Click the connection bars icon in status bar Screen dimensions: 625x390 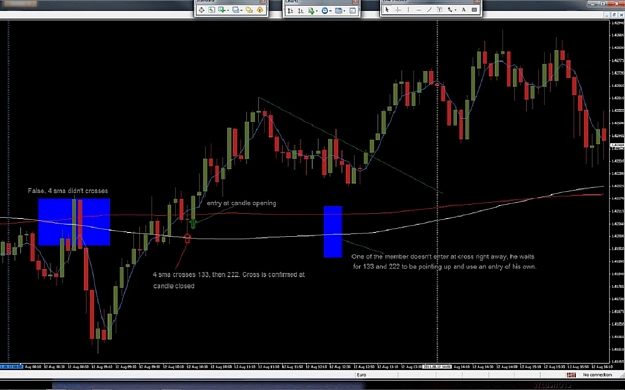tap(571, 375)
